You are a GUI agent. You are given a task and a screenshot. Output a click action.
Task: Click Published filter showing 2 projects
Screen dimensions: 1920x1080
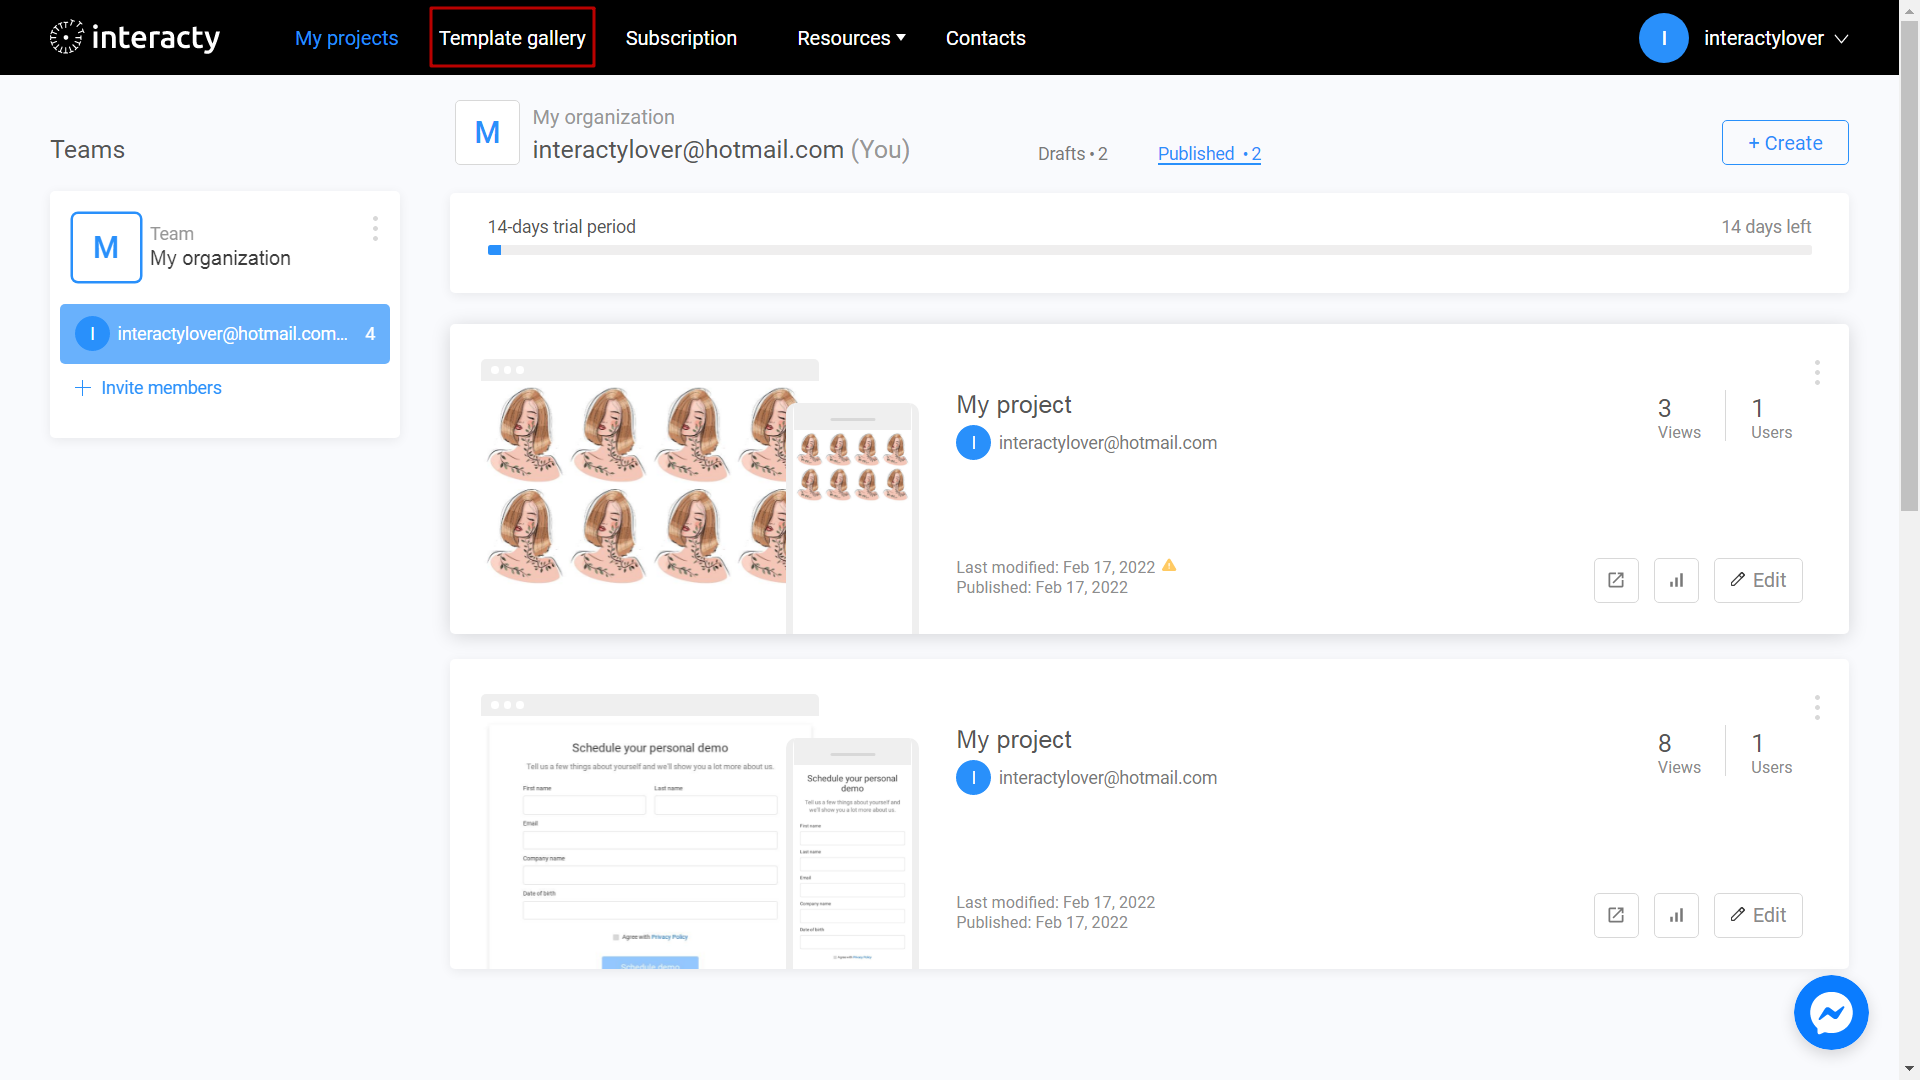click(x=1208, y=153)
